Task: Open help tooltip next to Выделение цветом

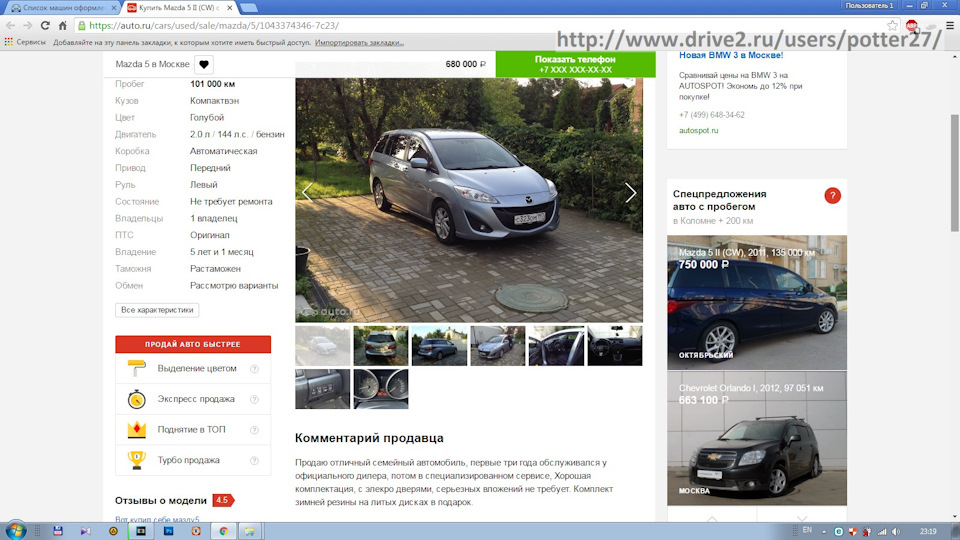Action: coord(254,369)
